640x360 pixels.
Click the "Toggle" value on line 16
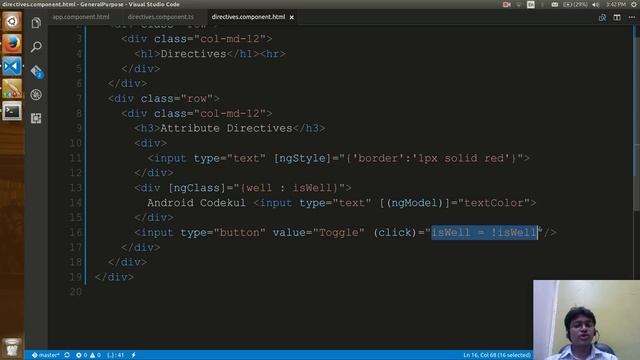pos(338,233)
